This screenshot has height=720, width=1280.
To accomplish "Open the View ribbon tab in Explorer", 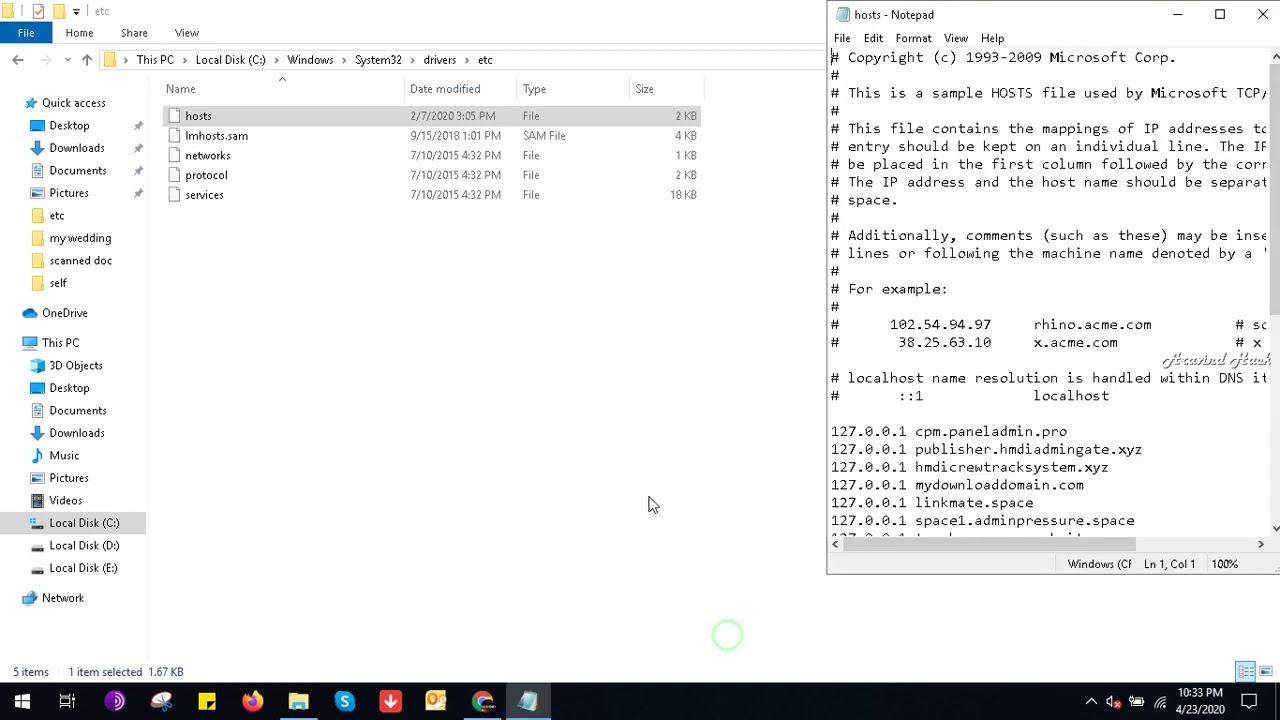I will coord(187,33).
